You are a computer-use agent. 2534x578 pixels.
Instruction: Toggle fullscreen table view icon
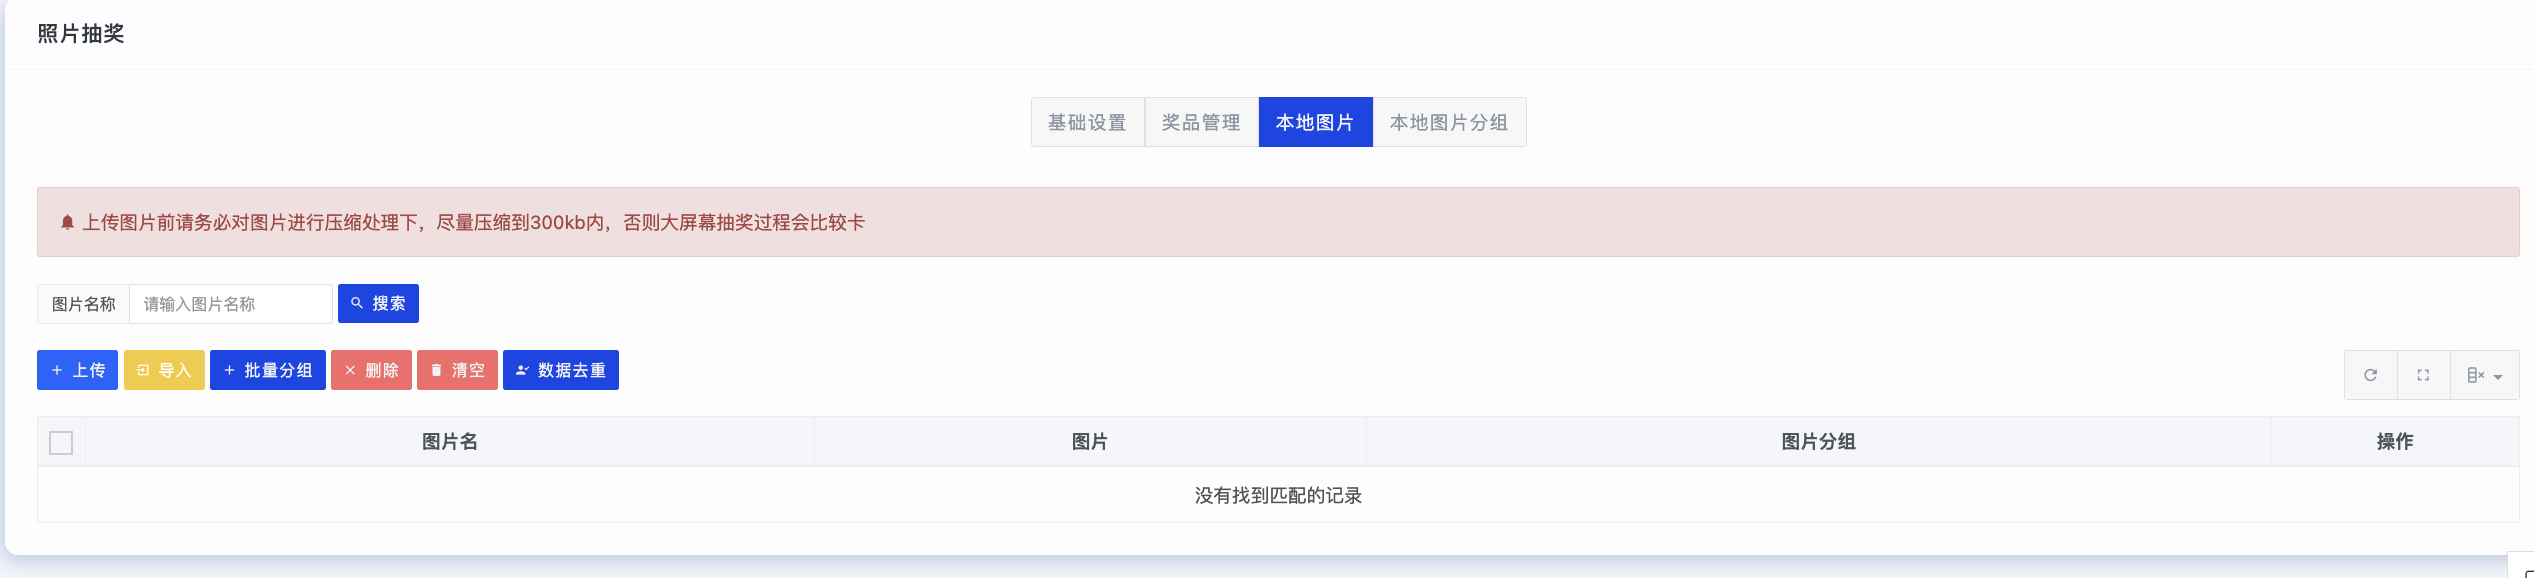[2423, 375]
